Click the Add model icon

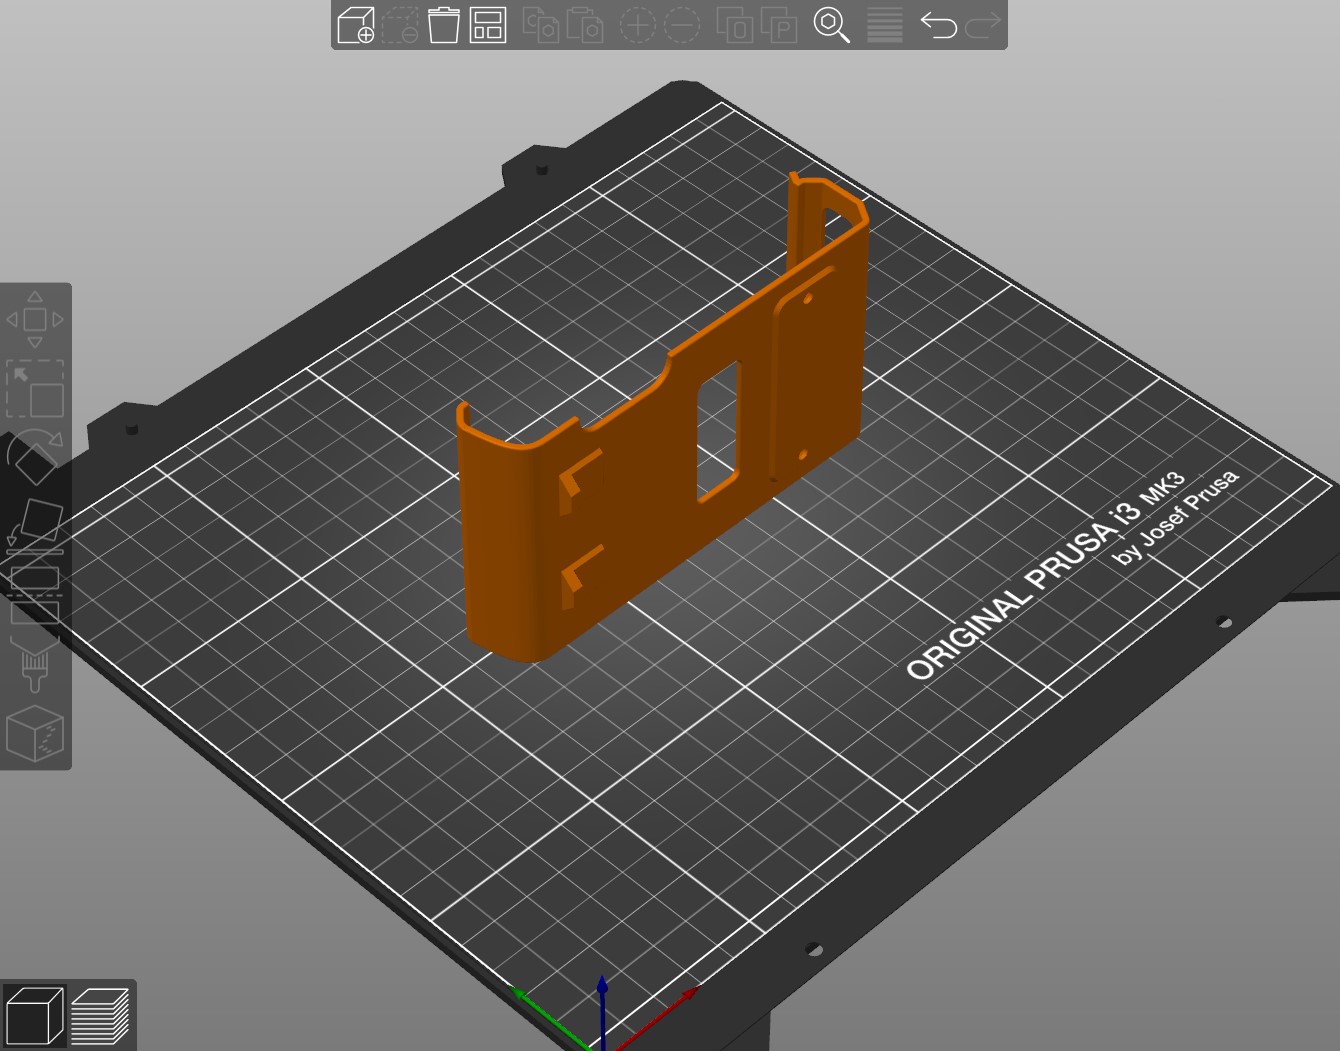[355, 25]
